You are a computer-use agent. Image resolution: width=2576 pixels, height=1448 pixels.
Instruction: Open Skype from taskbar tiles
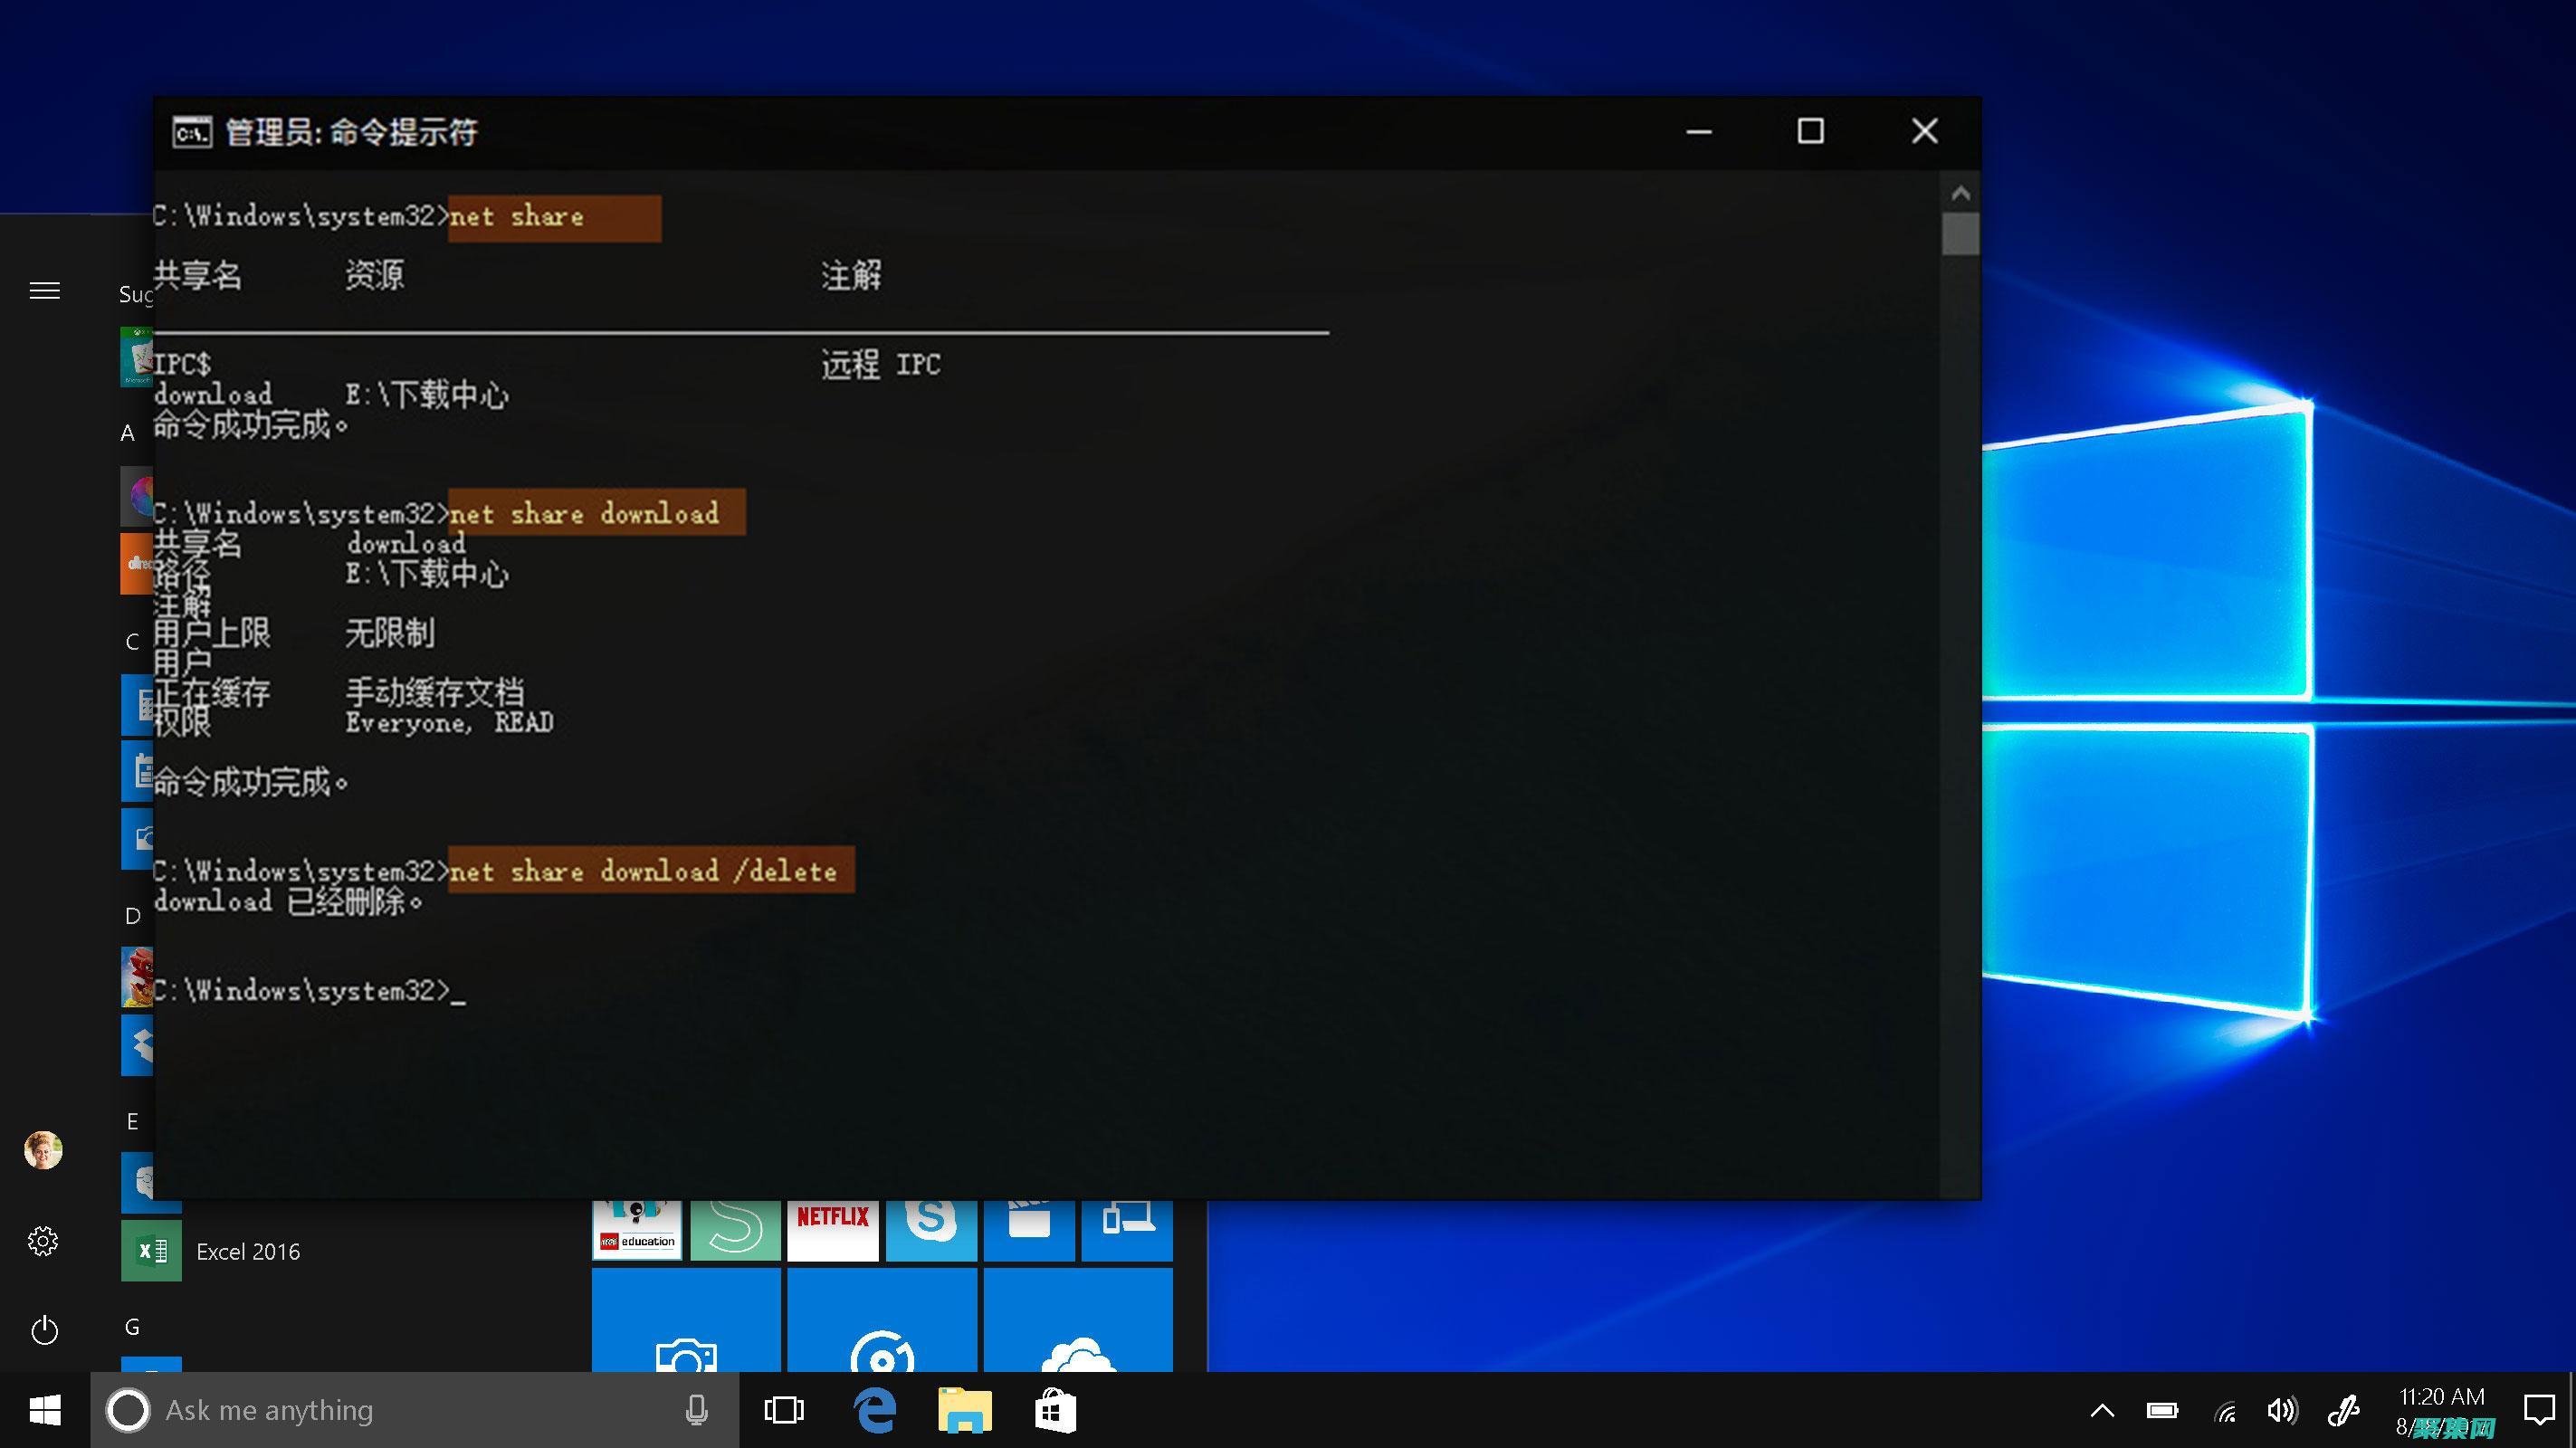coord(930,1224)
